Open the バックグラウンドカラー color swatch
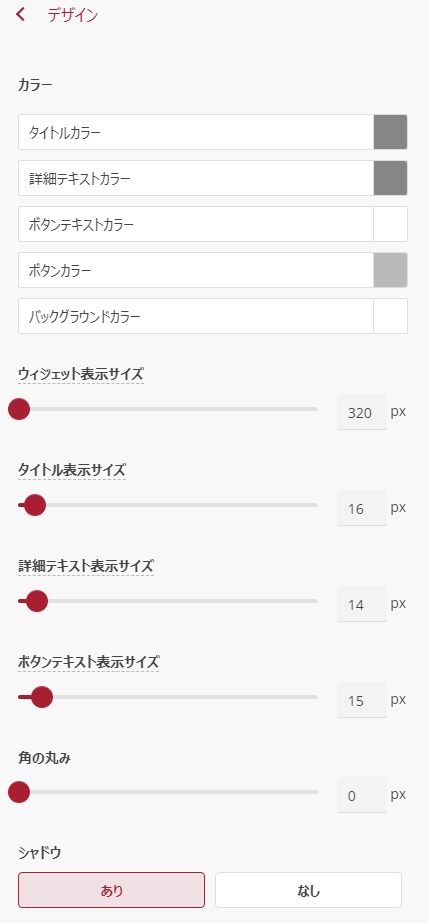 (x=390, y=316)
